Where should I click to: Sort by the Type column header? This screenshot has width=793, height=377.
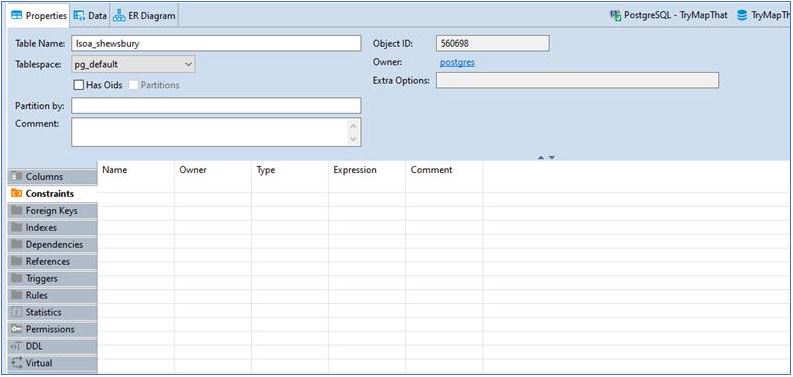266,170
